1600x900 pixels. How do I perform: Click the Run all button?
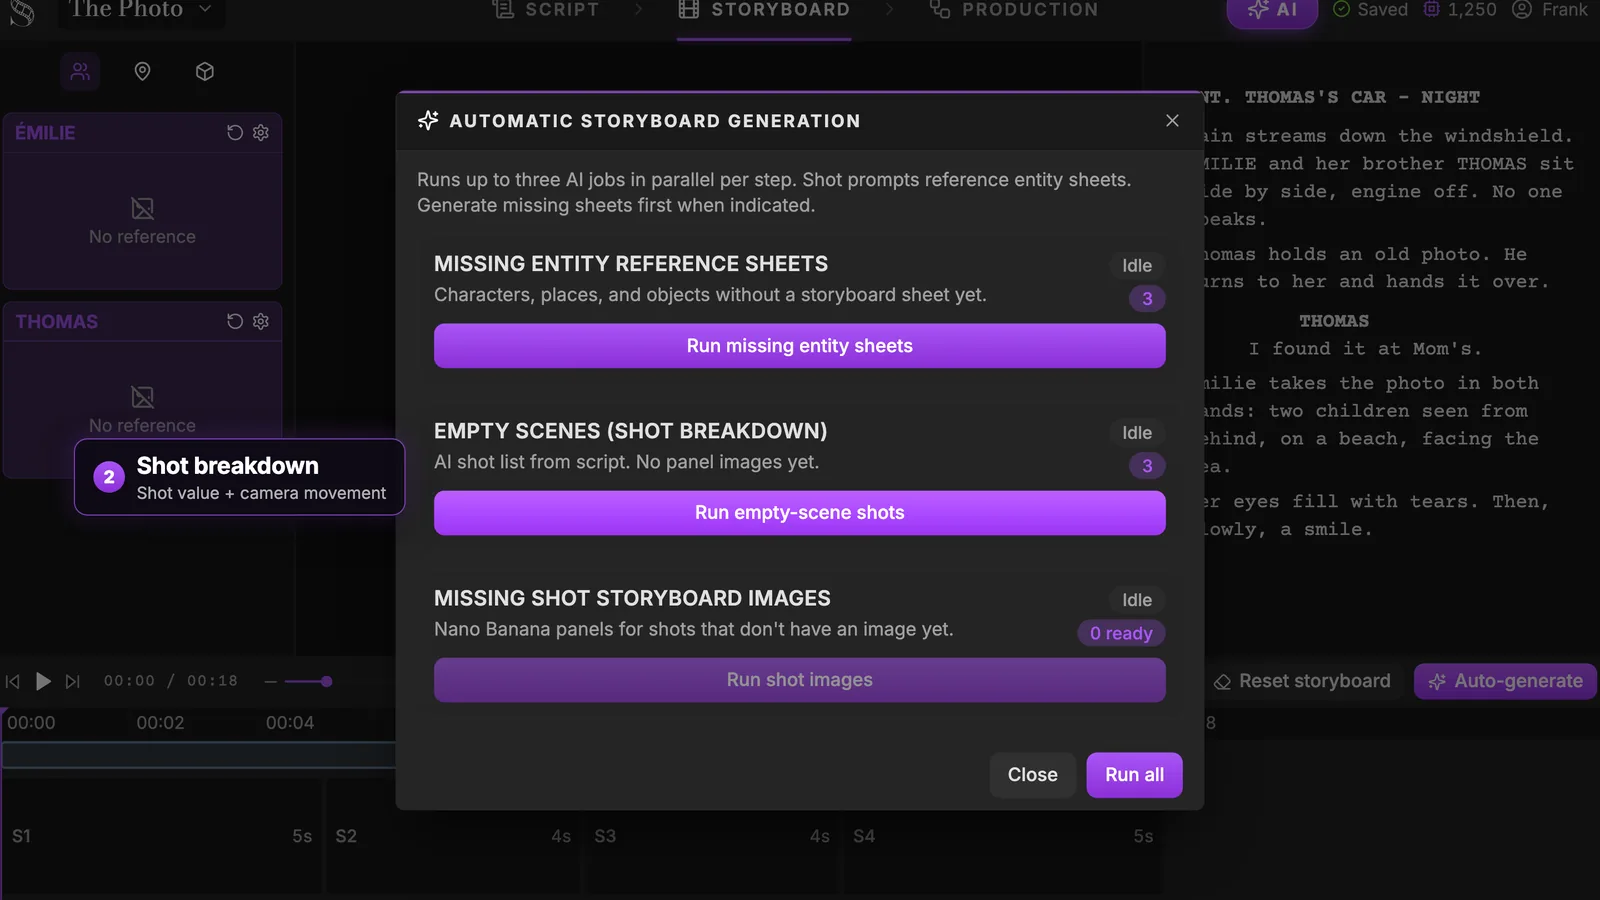pos(1134,775)
